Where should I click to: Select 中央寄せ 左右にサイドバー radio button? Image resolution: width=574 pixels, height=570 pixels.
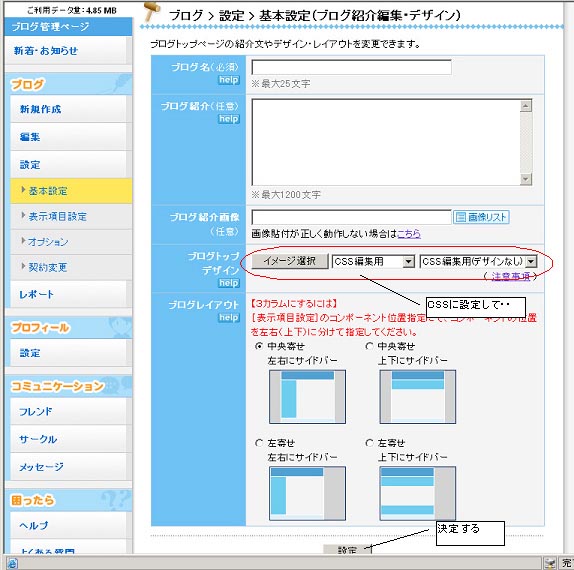pyautogui.click(x=259, y=346)
